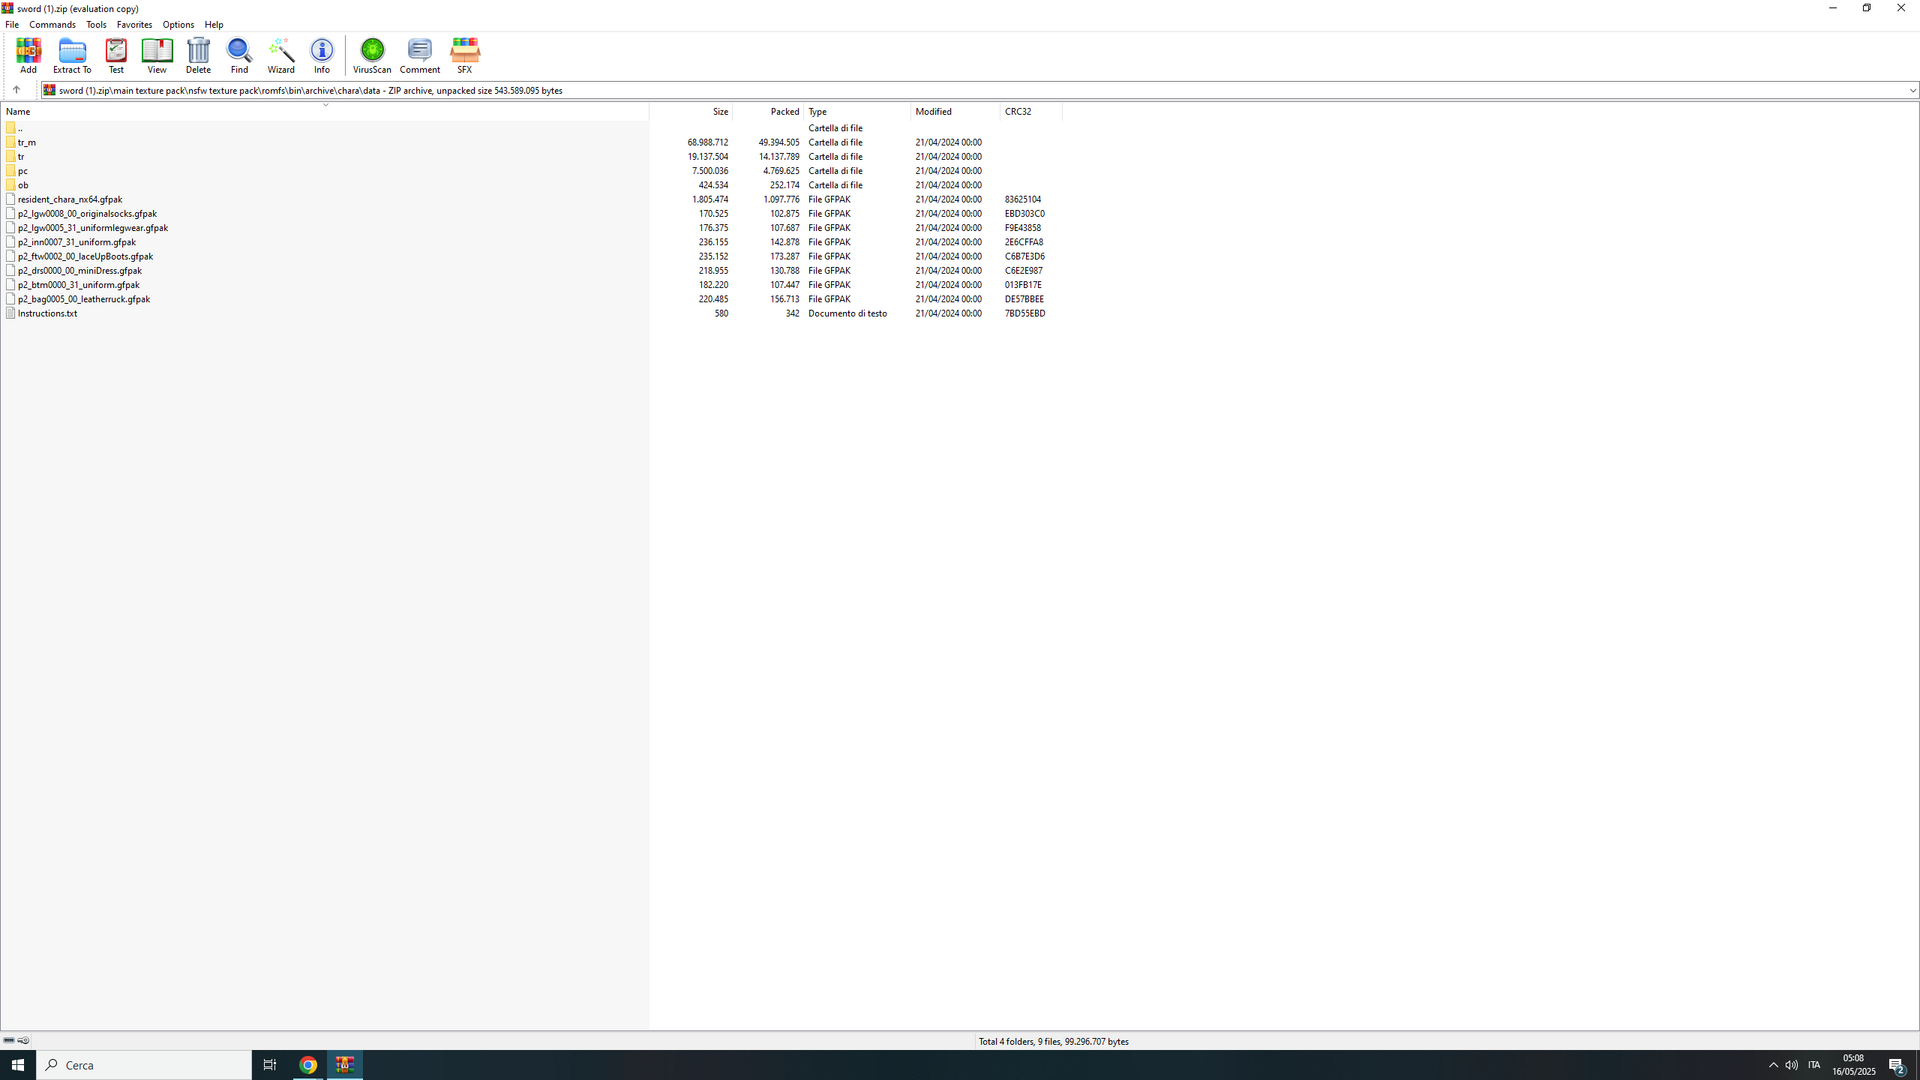The image size is (1920, 1080).
Task: Click the ITA language indicator
Action: point(1814,1065)
